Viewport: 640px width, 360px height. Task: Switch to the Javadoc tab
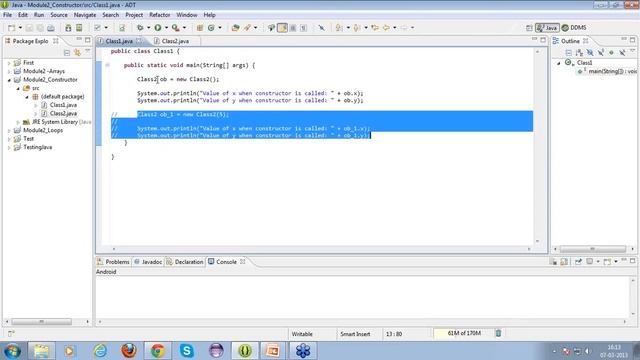coord(148,262)
